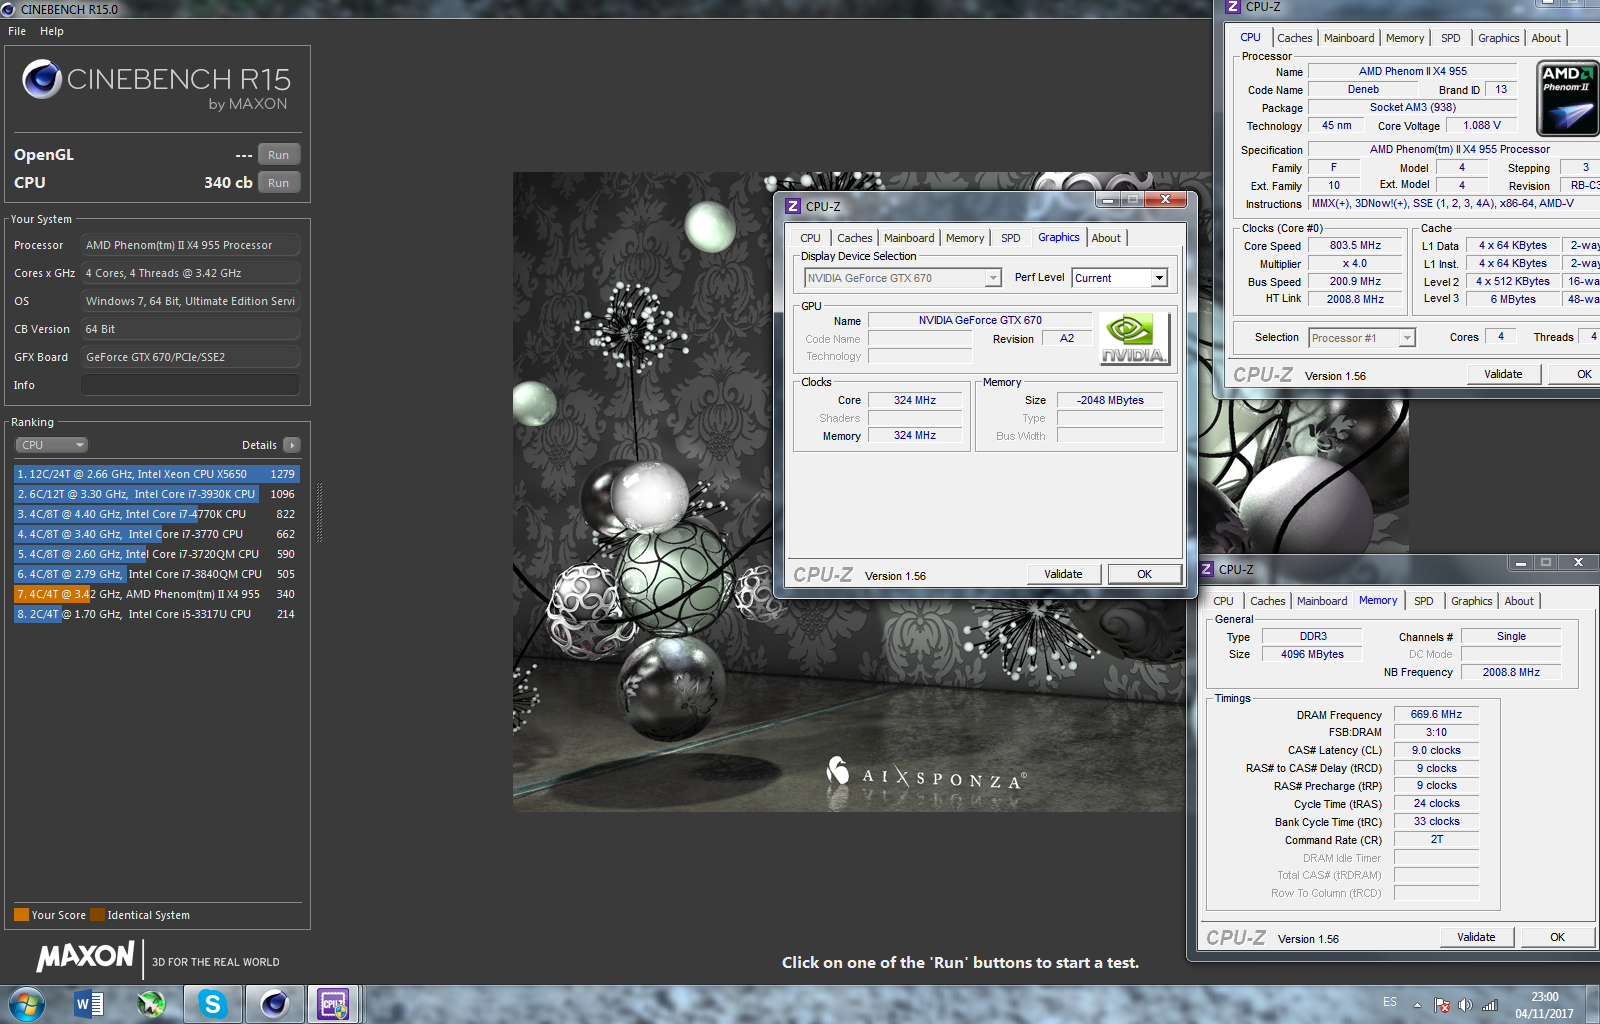Select Memory tab in front CPU-Z window

point(965,238)
